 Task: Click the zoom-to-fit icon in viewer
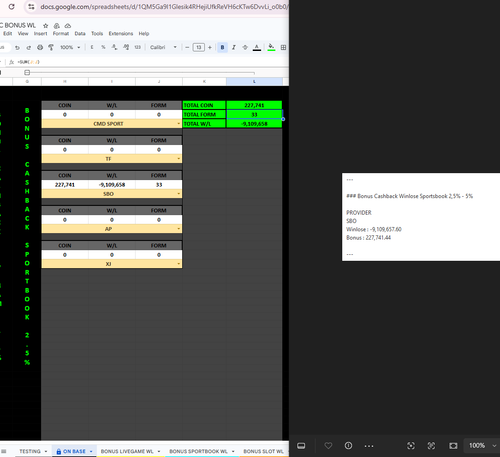(x=411, y=446)
